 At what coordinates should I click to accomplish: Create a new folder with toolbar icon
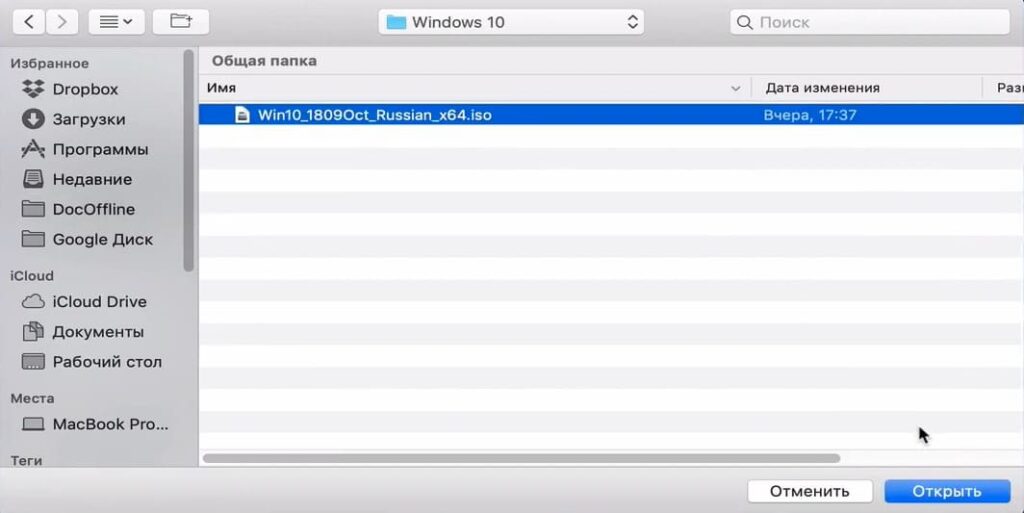[x=181, y=22]
